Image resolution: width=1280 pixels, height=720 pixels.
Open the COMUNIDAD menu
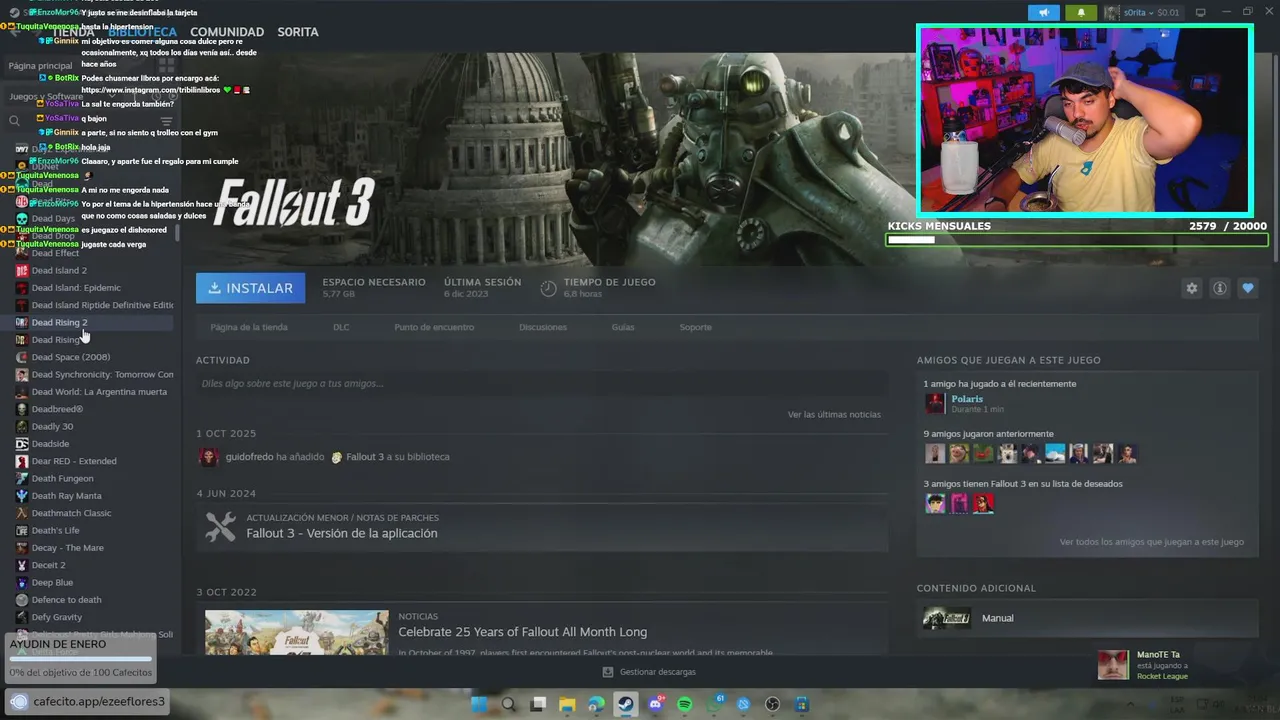[x=227, y=32]
